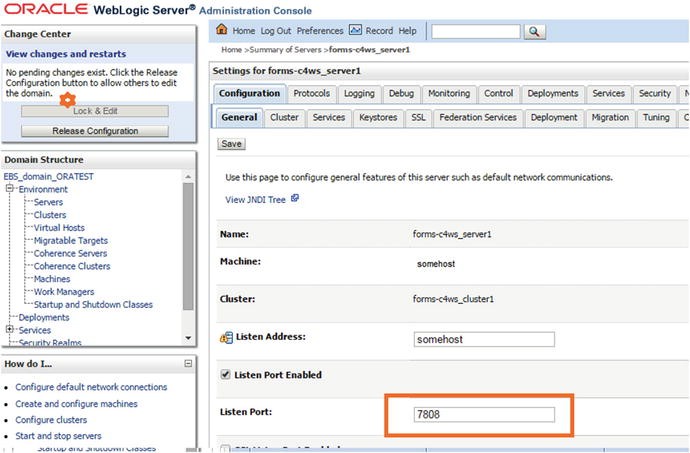The width and height of the screenshot is (690, 453).
Task: Select Deployments in the domain tree
Action: point(44,317)
